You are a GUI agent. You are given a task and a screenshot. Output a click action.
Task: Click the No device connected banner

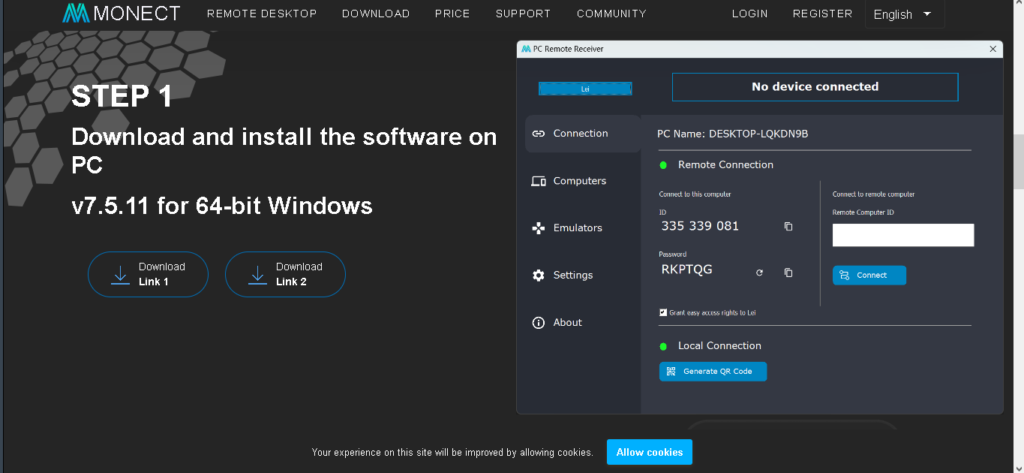click(815, 87)
